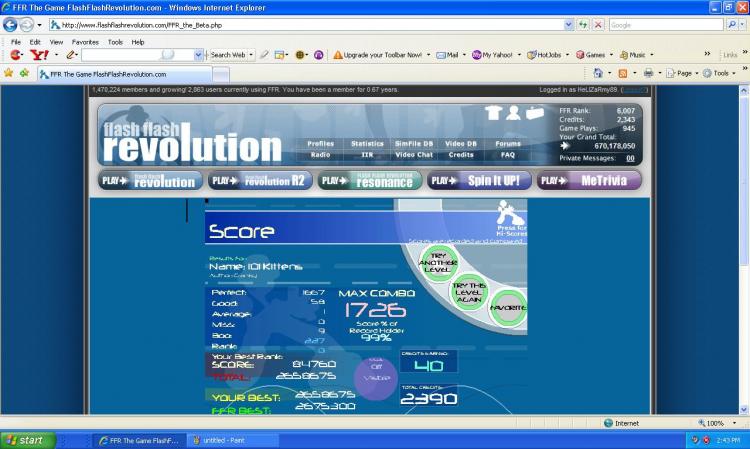Open the recent pages dropdown beside Forward

click(x=39, y=25)
